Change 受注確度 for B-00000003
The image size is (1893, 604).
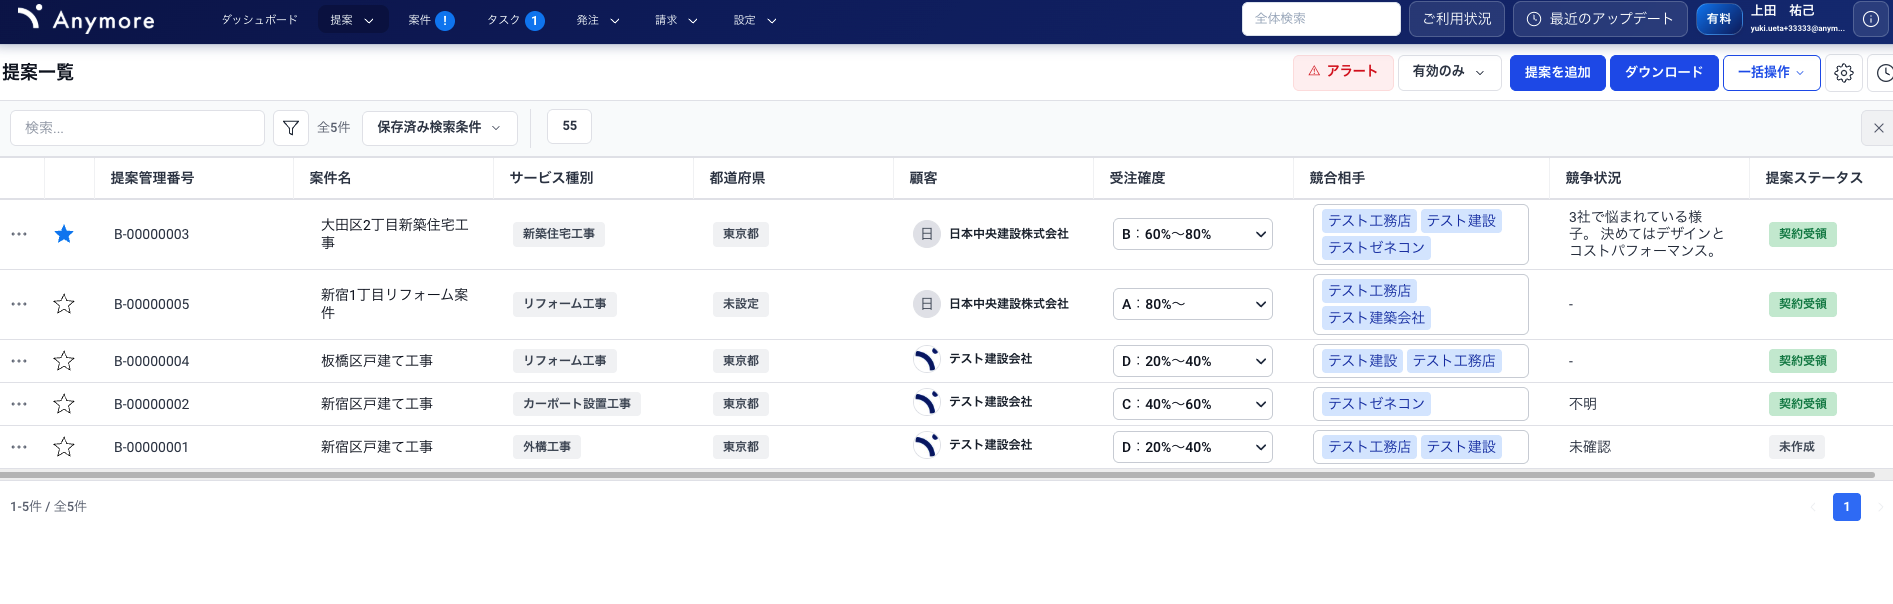[1192, 234]
